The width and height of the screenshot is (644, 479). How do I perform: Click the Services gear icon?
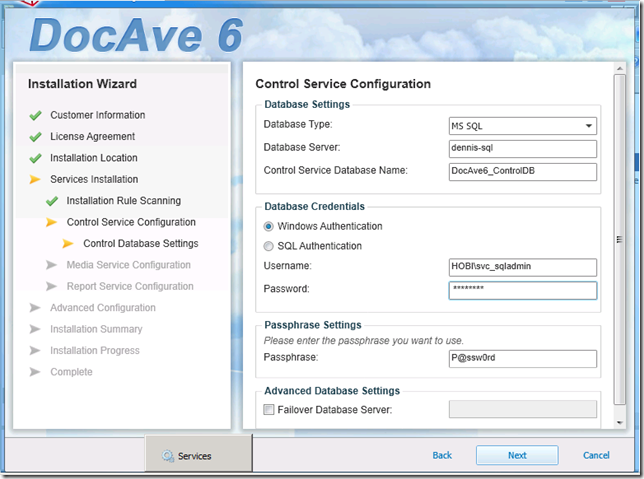point(168,456)
